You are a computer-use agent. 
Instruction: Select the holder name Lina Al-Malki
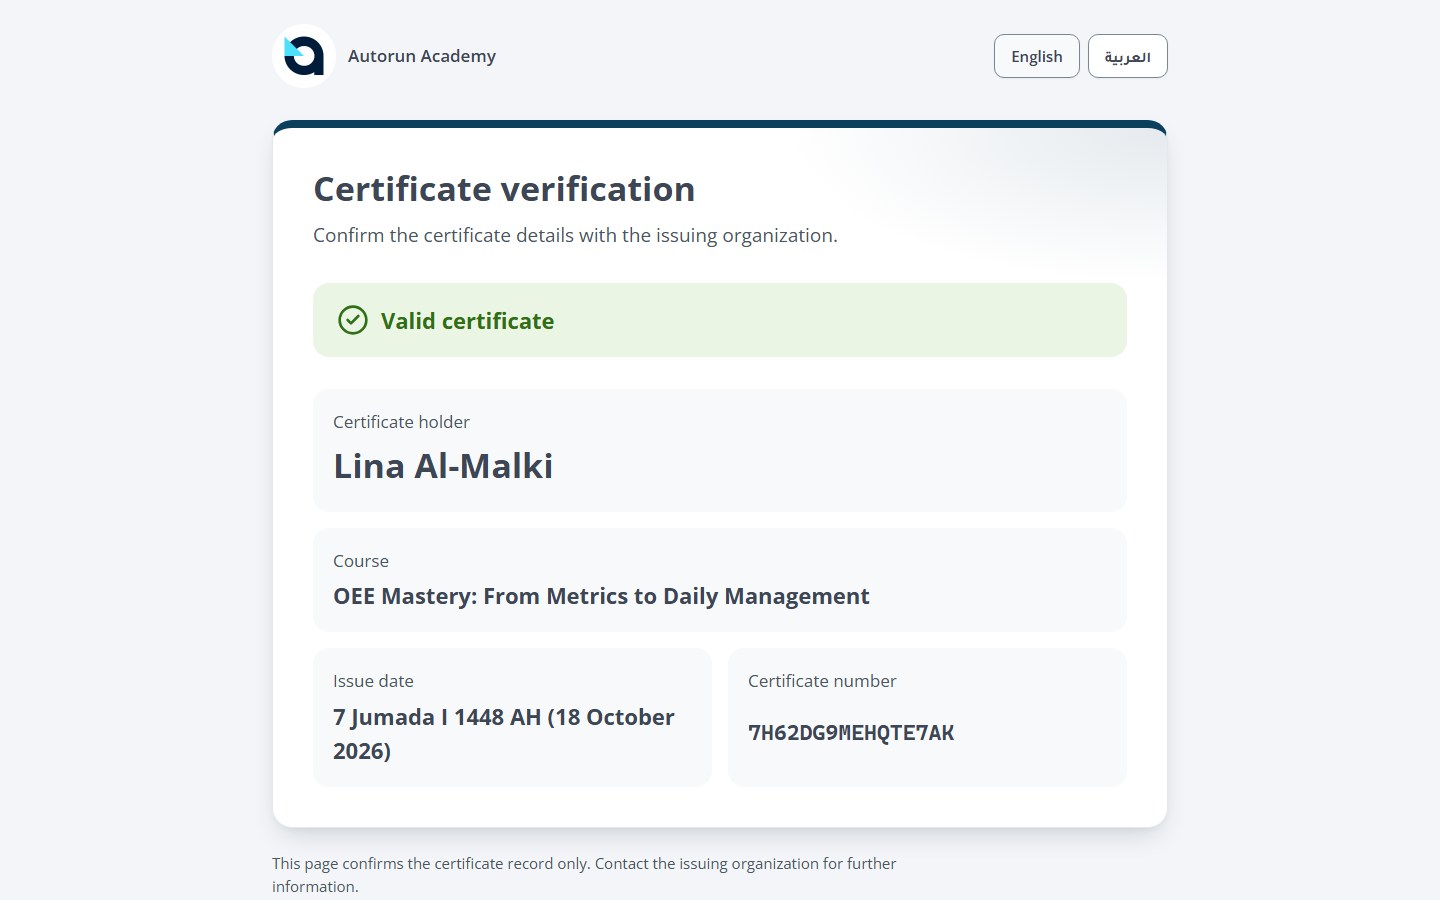click(x=443, y=466)
